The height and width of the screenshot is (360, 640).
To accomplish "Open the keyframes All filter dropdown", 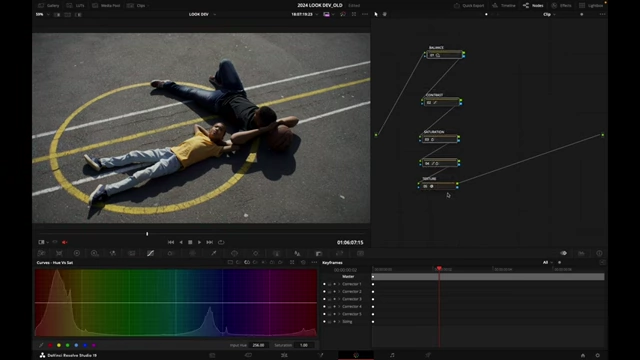I will [x=547, y=262].
